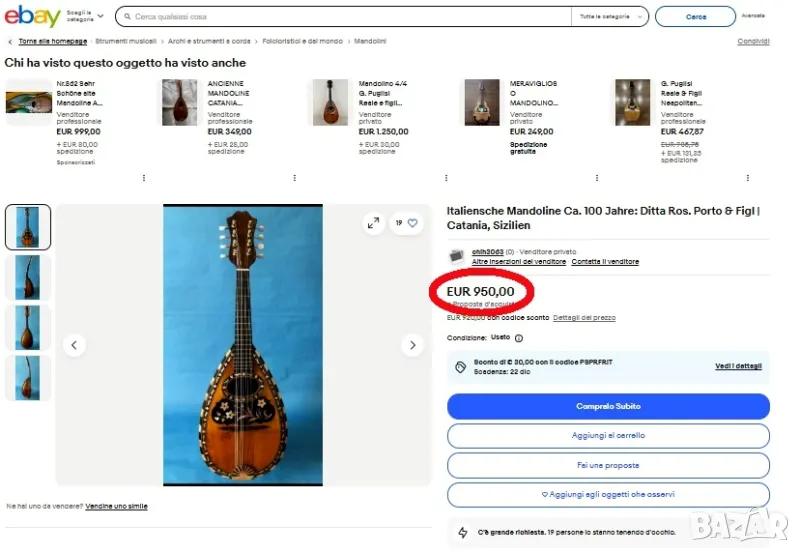Image resolution: width=800 pixels, height=553 pixels.
Task: Open the Mandolini breadcrumb category
Action: tap(370, 41)
